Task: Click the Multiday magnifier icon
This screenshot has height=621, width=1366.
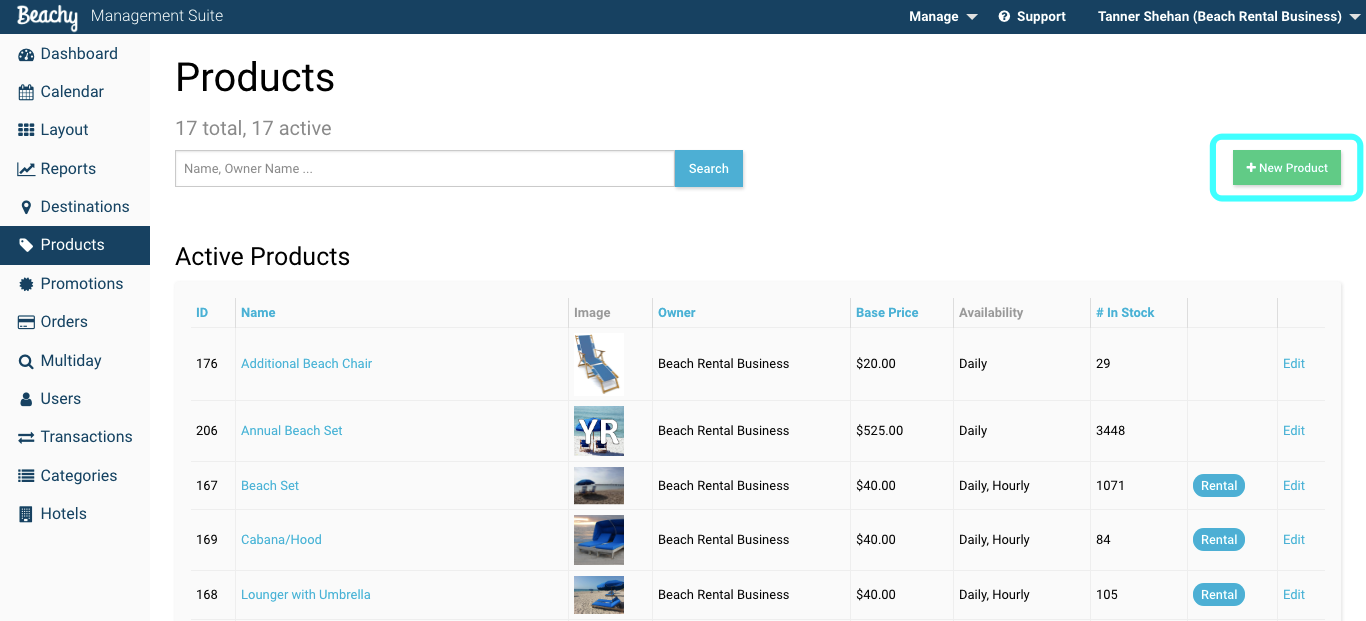Action: click(26, 361)
